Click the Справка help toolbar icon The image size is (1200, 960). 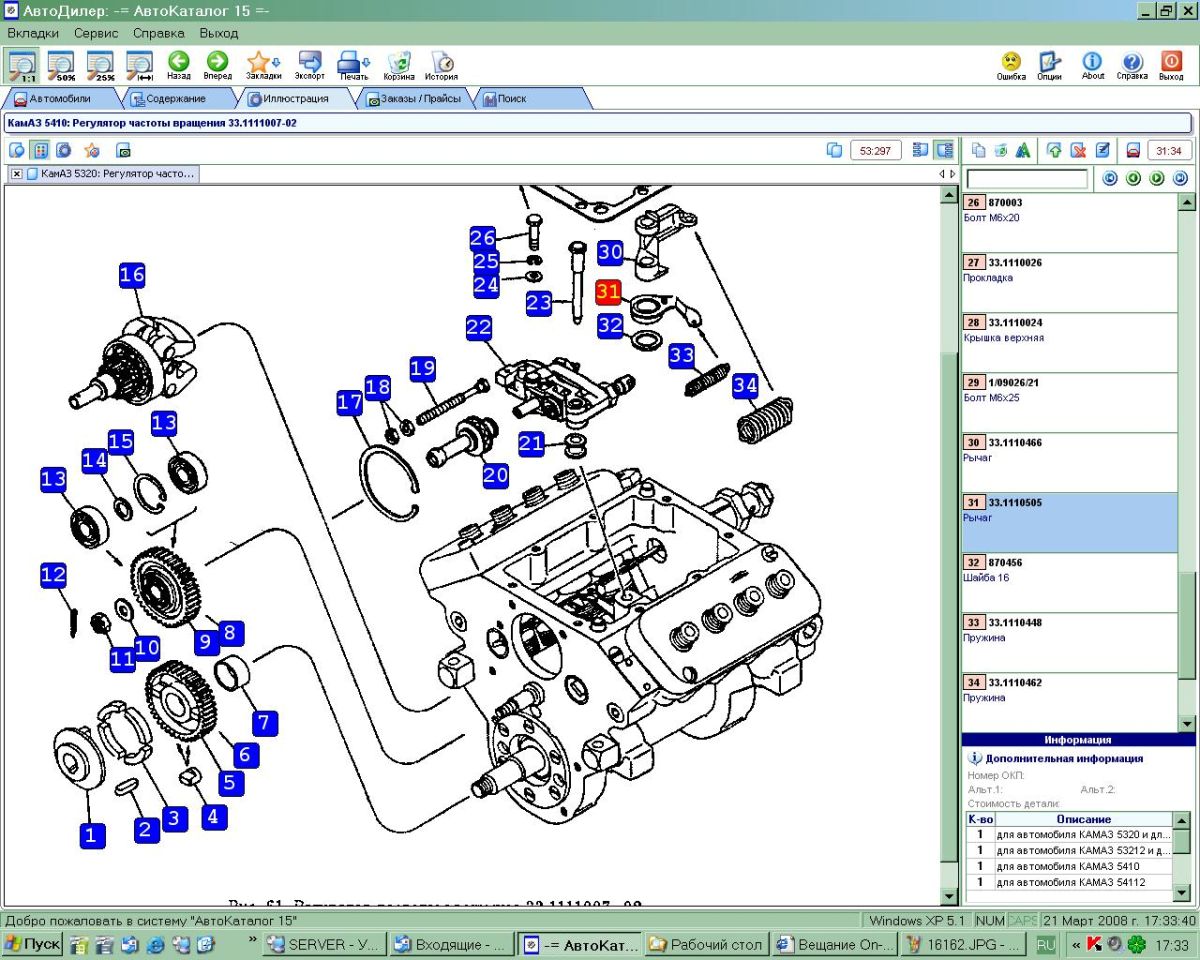coord(1132,66)
